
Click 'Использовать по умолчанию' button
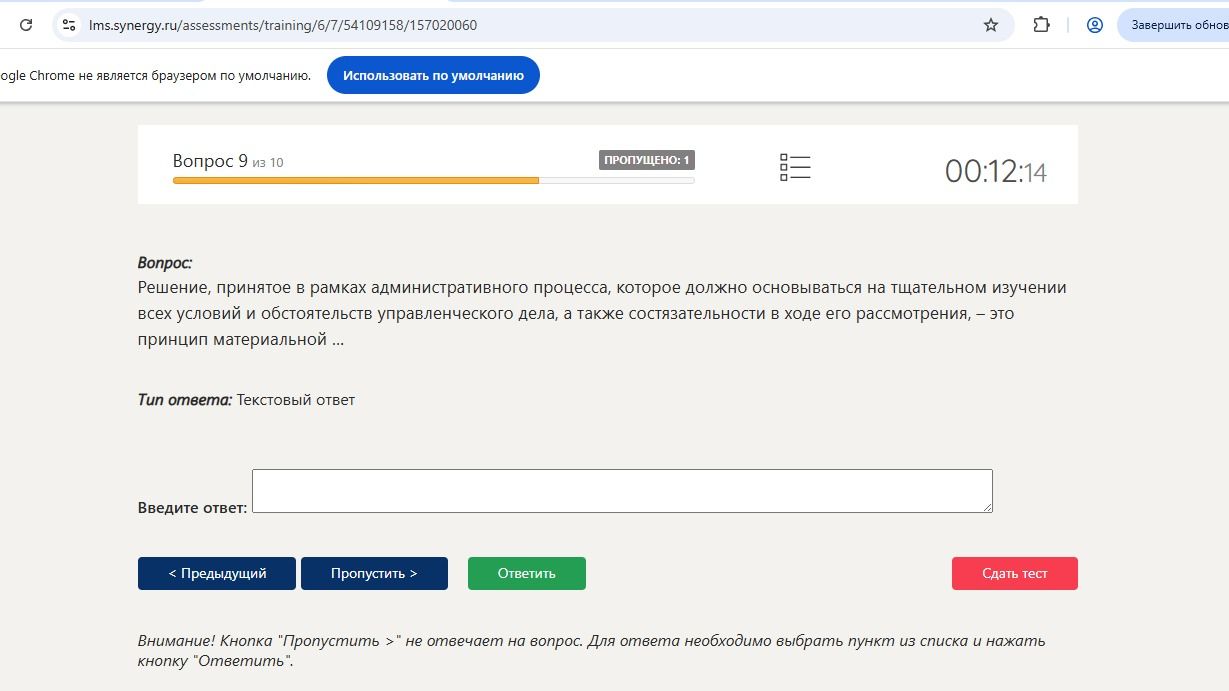click(433, 75)
